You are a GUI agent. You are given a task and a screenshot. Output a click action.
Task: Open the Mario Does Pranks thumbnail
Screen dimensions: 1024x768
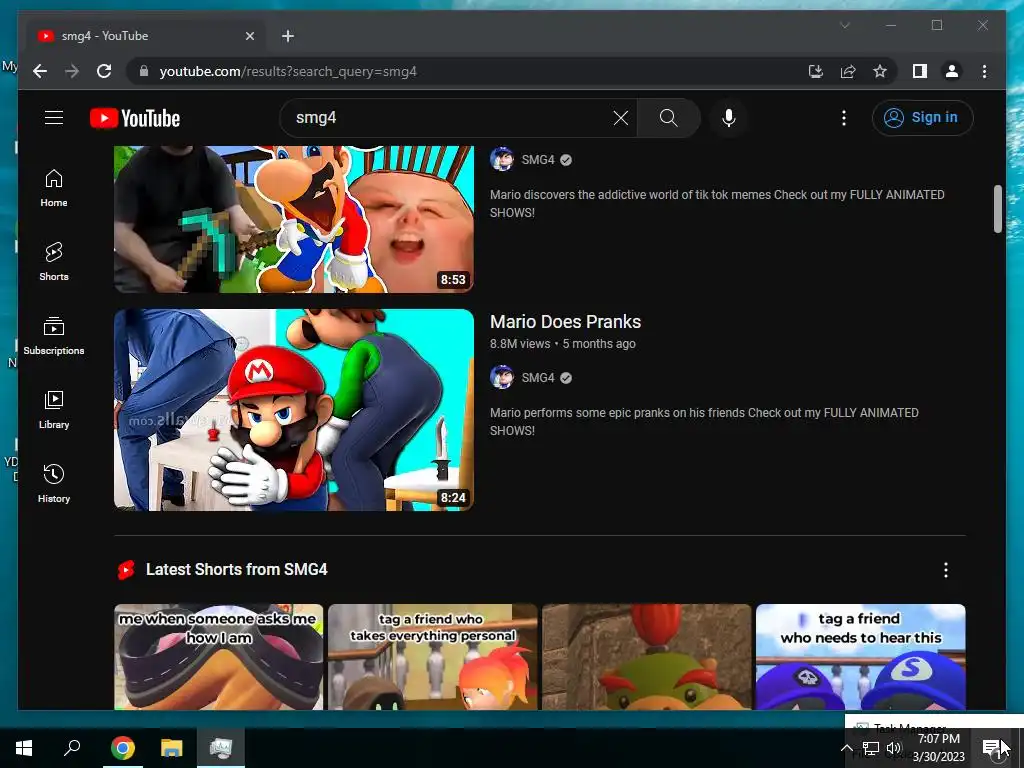(294, 409)
